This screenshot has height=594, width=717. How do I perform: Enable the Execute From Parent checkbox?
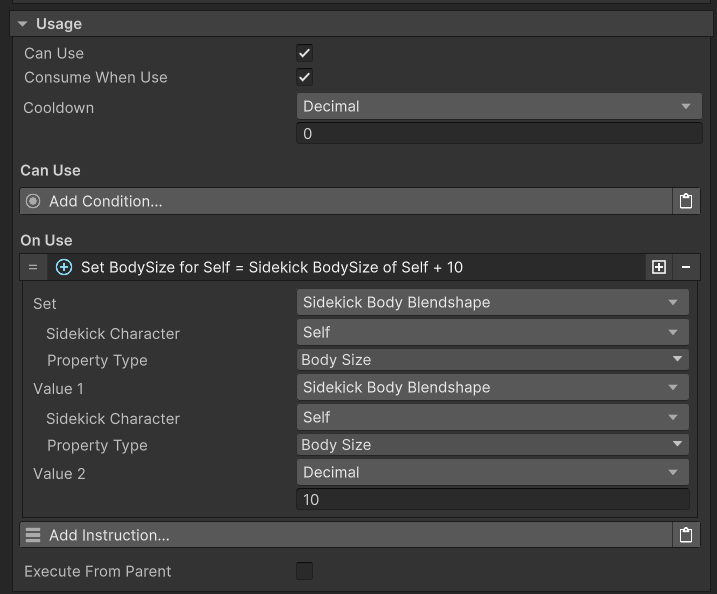pos(305,571)
